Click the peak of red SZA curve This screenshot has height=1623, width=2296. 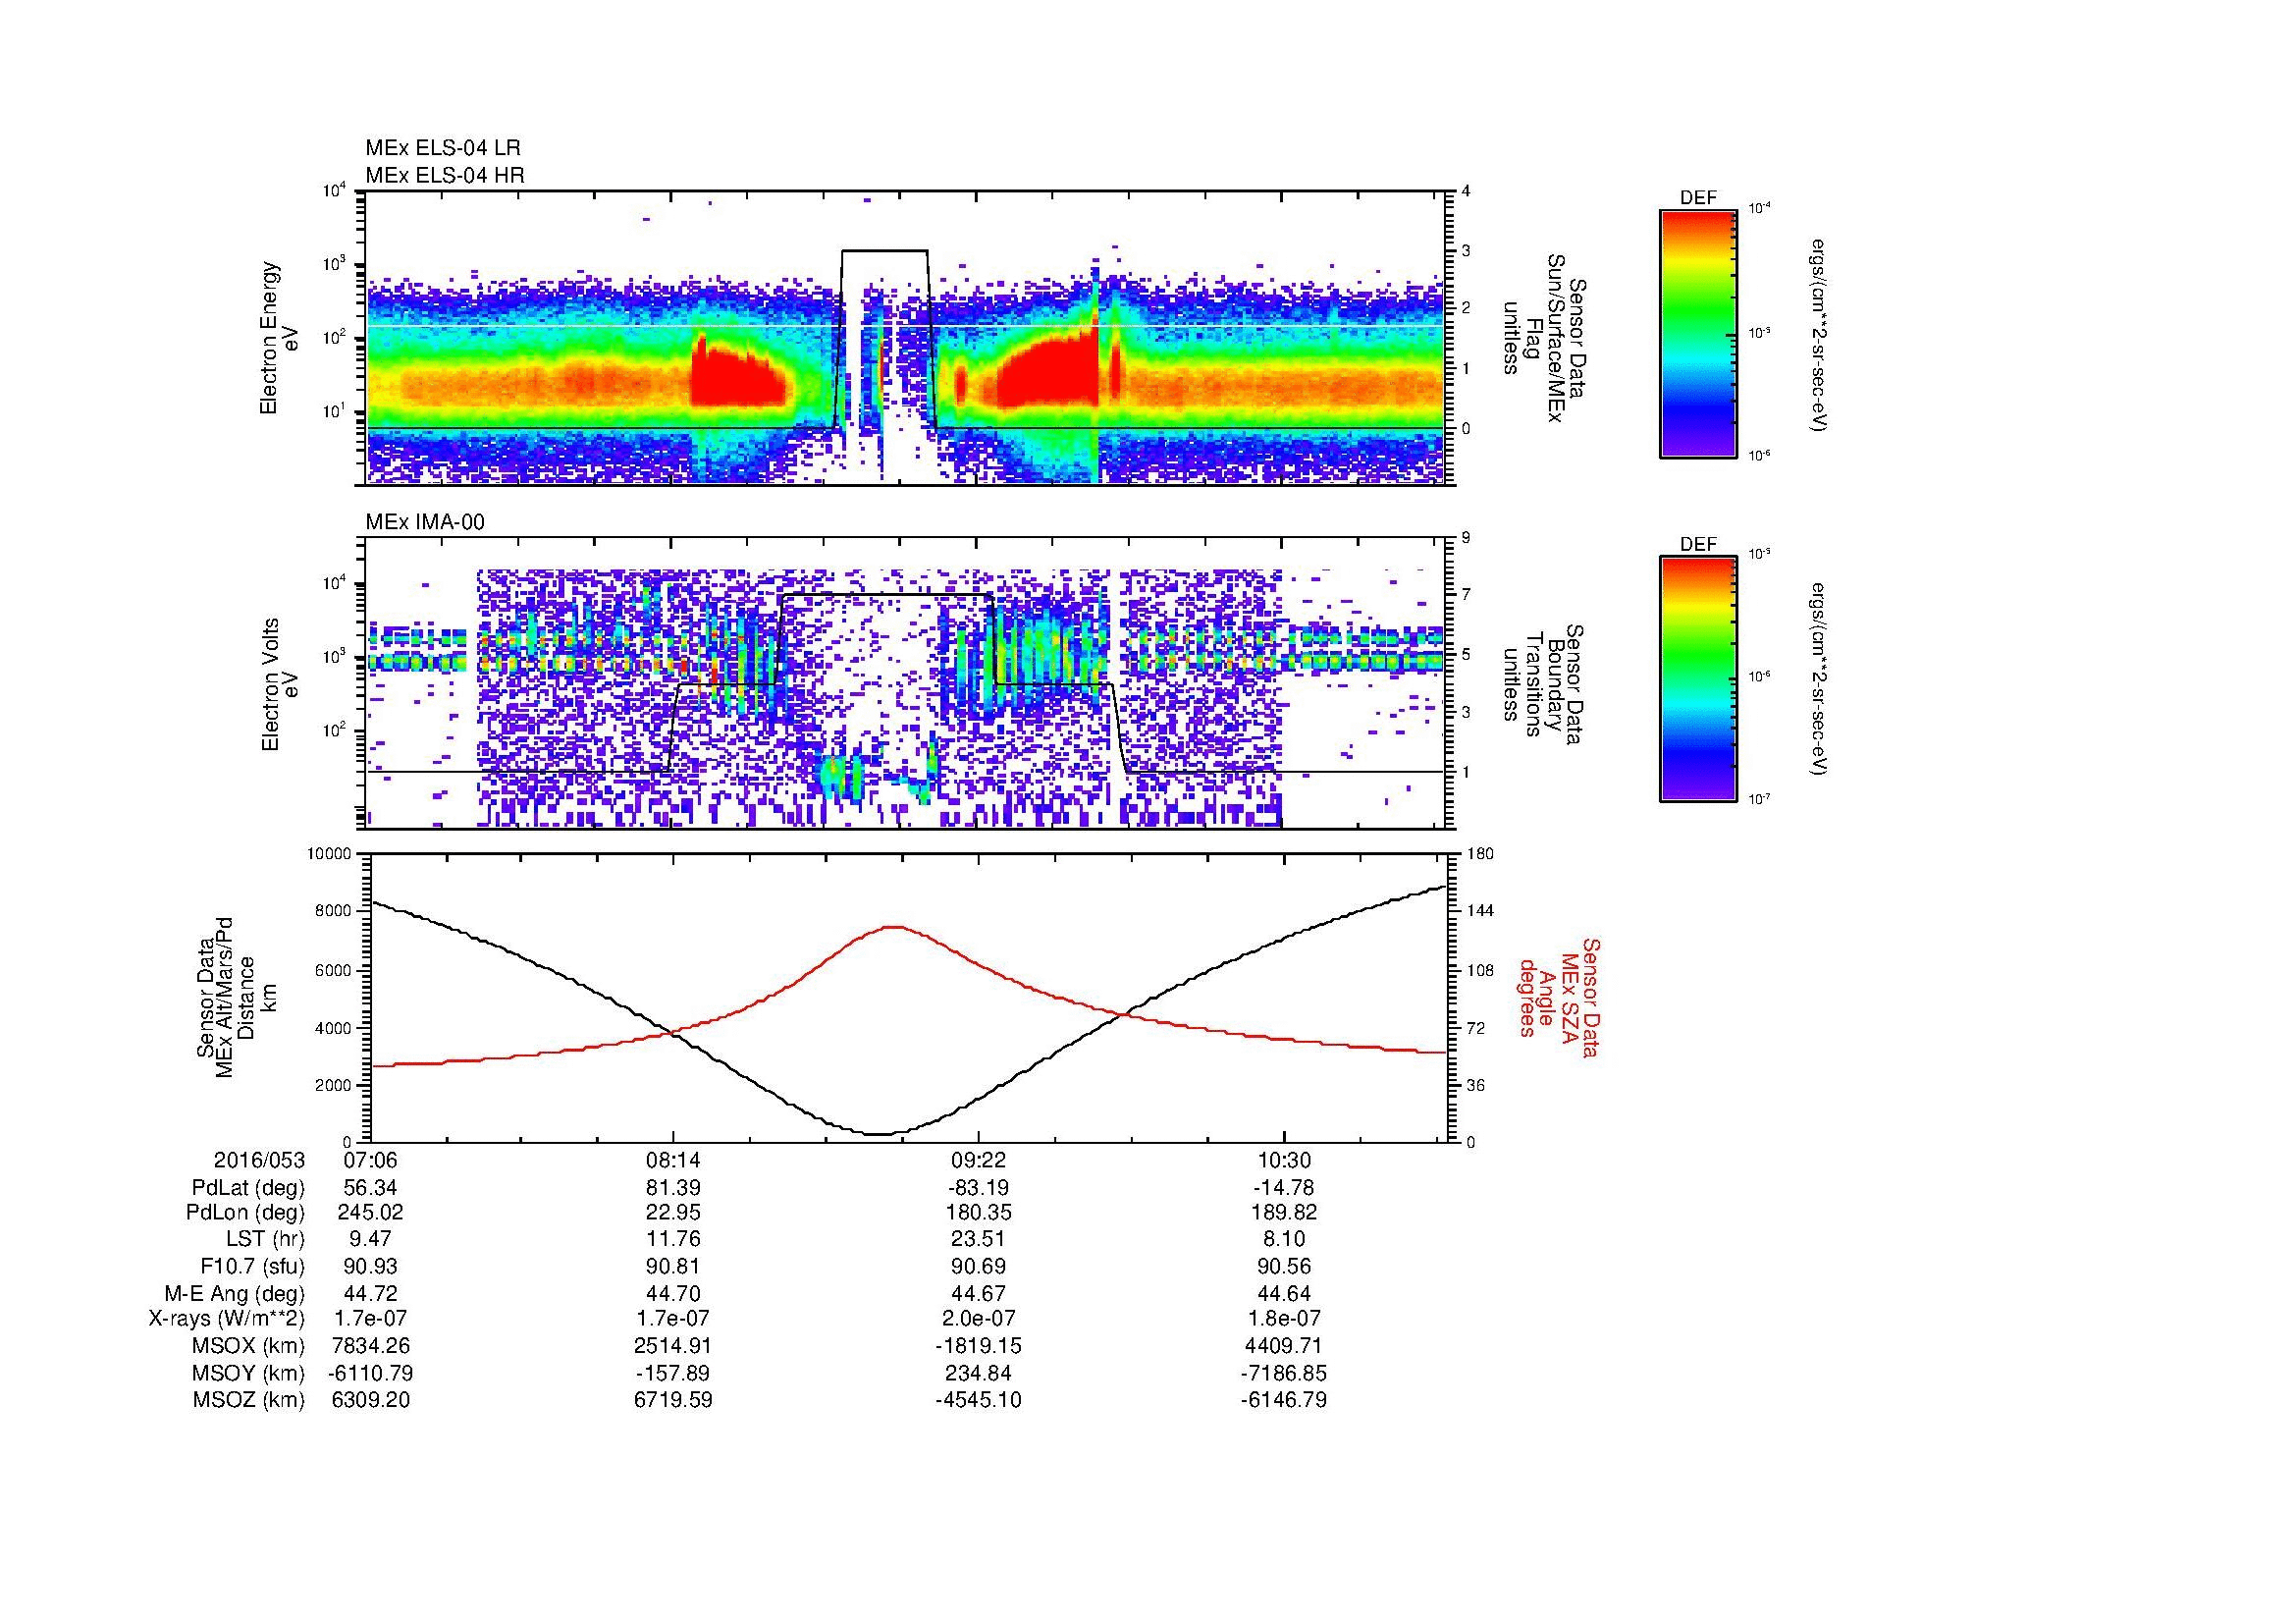pyautogui.click(x=893, y=927)
